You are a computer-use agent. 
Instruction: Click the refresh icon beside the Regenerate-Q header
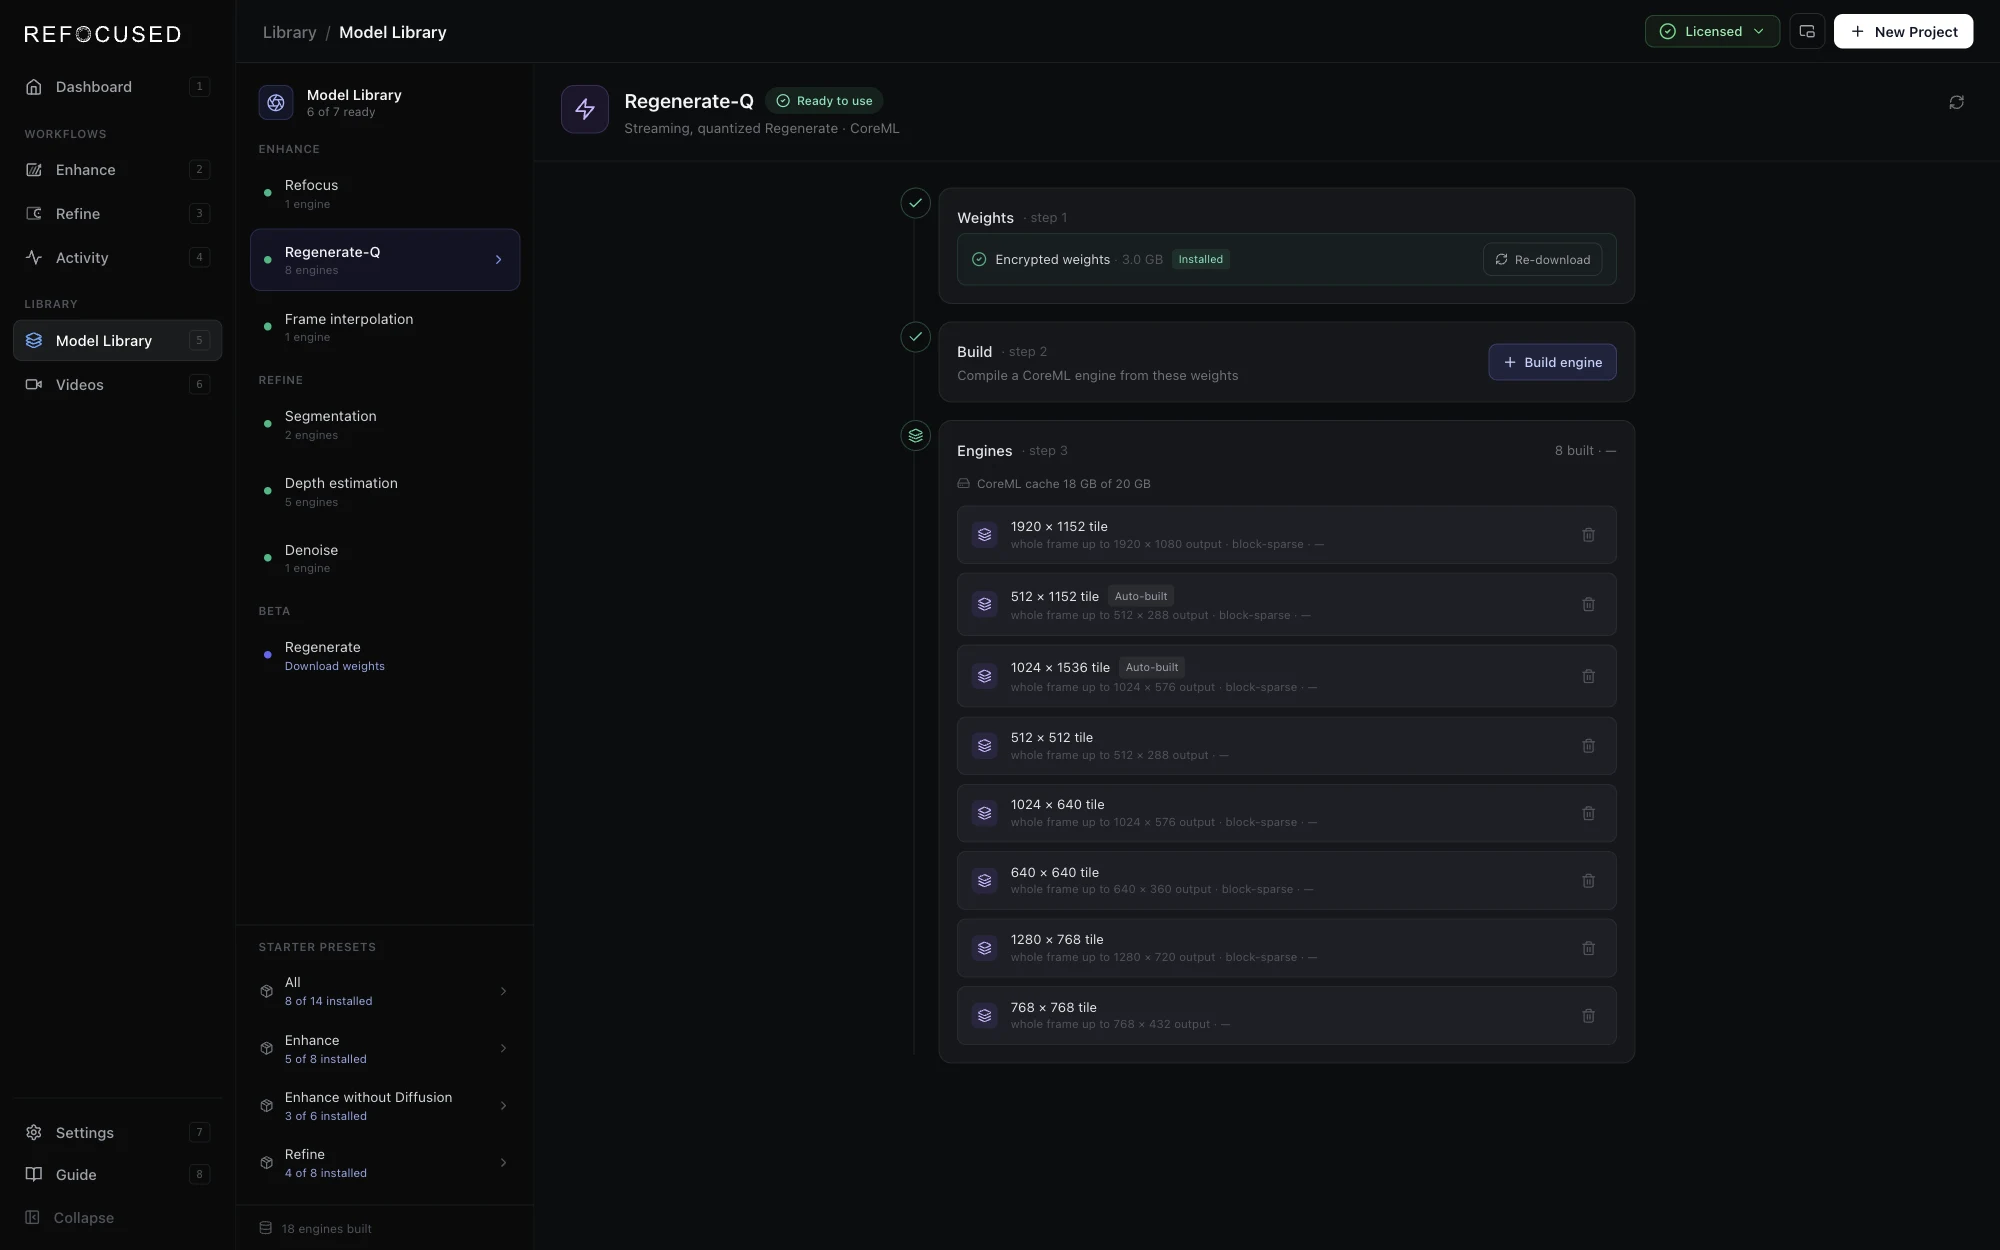pyautogui.click(x=1956, y=102)
